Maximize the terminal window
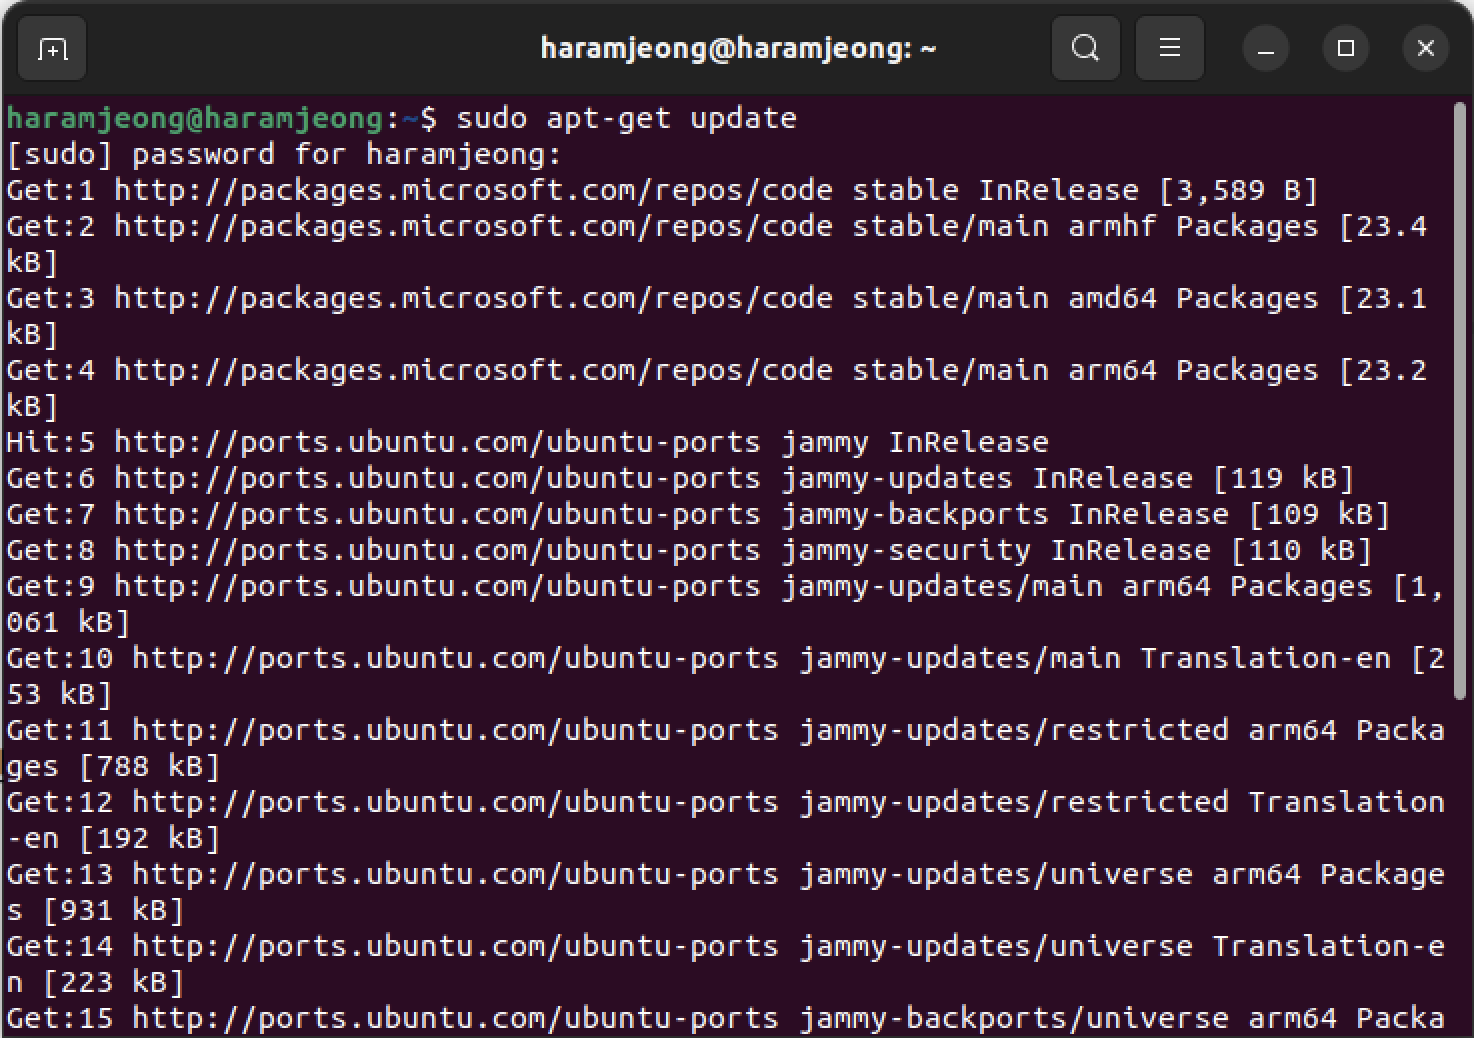Viewport: 1474px width, 1038px height. pos(1346,48)
